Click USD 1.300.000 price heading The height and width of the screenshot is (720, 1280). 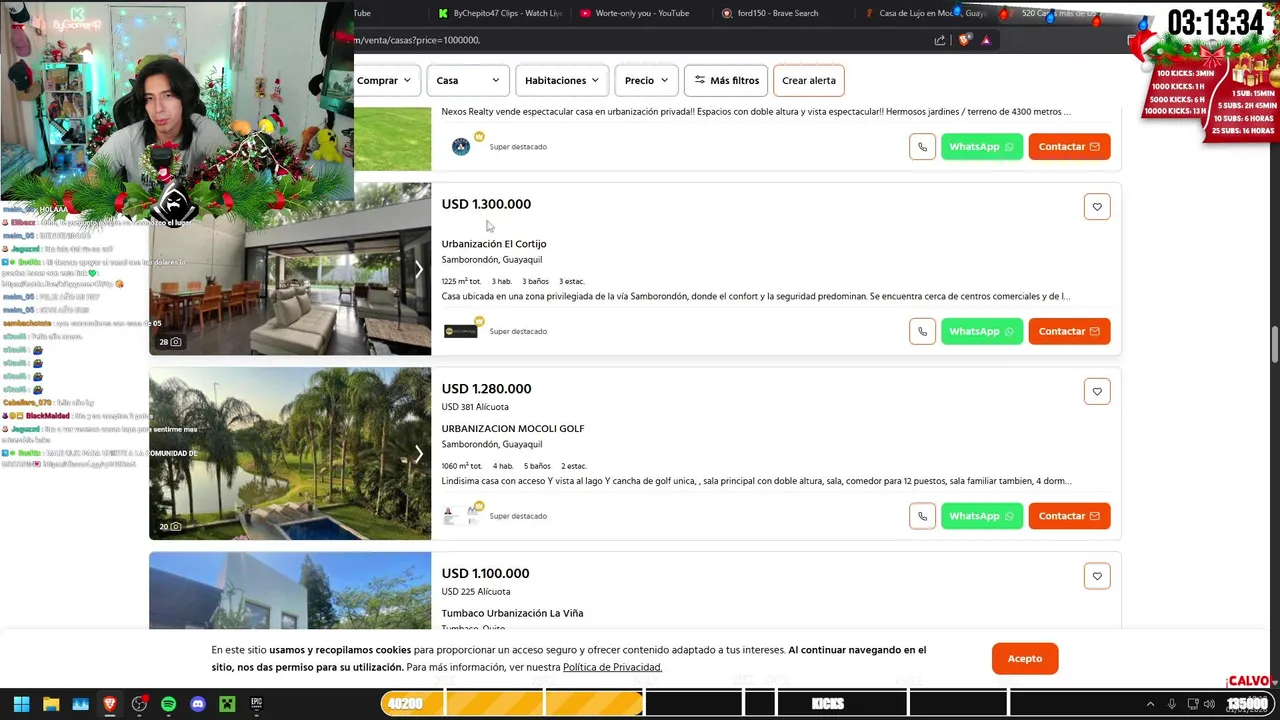coord(486,204)
